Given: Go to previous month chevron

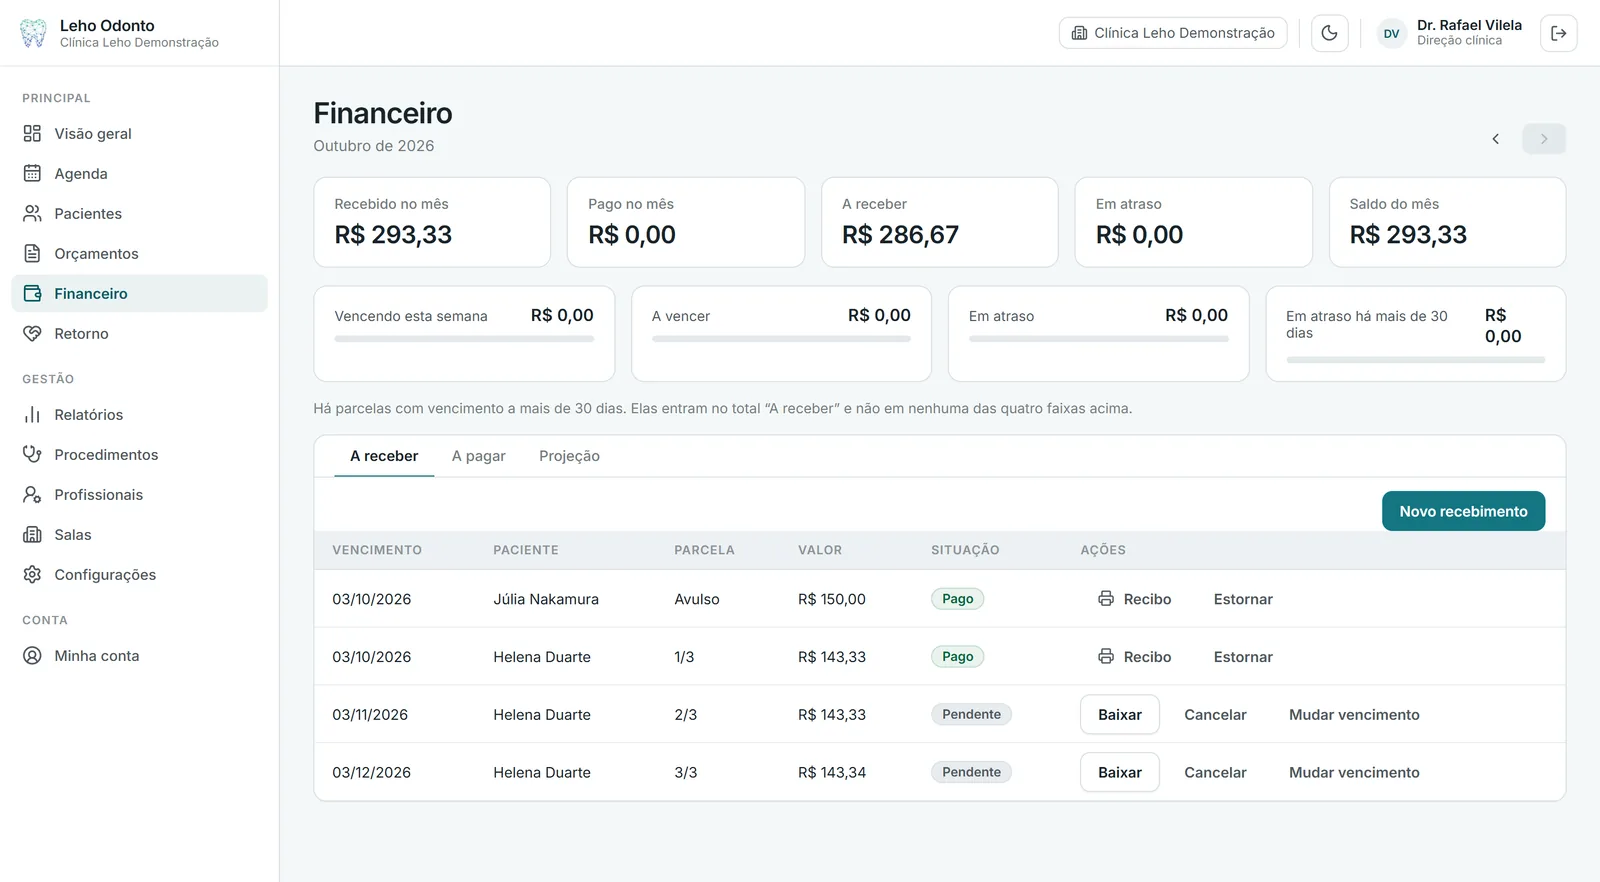Looking at the screenshot, I should pyautogui.click(x=1496, y=139).
